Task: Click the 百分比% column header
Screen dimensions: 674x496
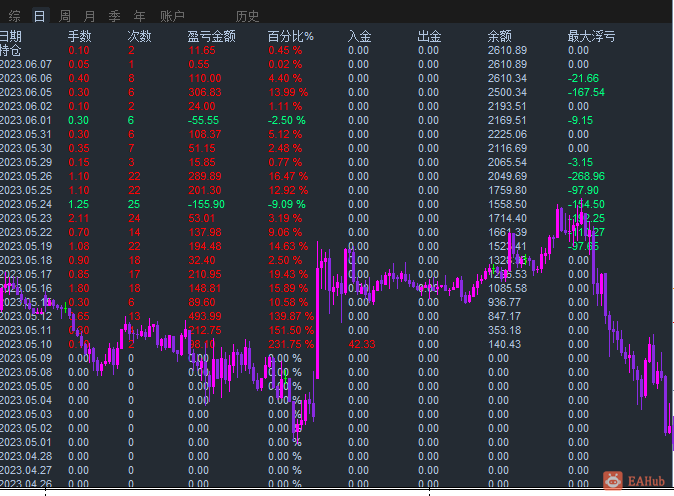Action: [290, 36]
